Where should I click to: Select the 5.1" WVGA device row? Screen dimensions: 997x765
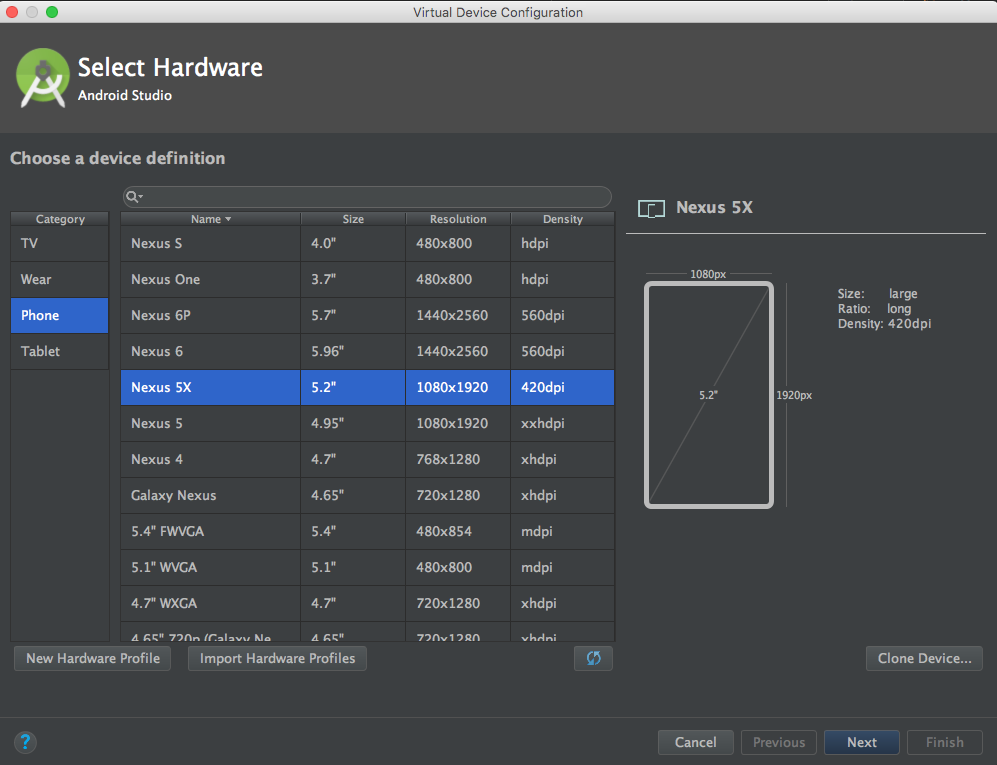[x=368, y=567]
